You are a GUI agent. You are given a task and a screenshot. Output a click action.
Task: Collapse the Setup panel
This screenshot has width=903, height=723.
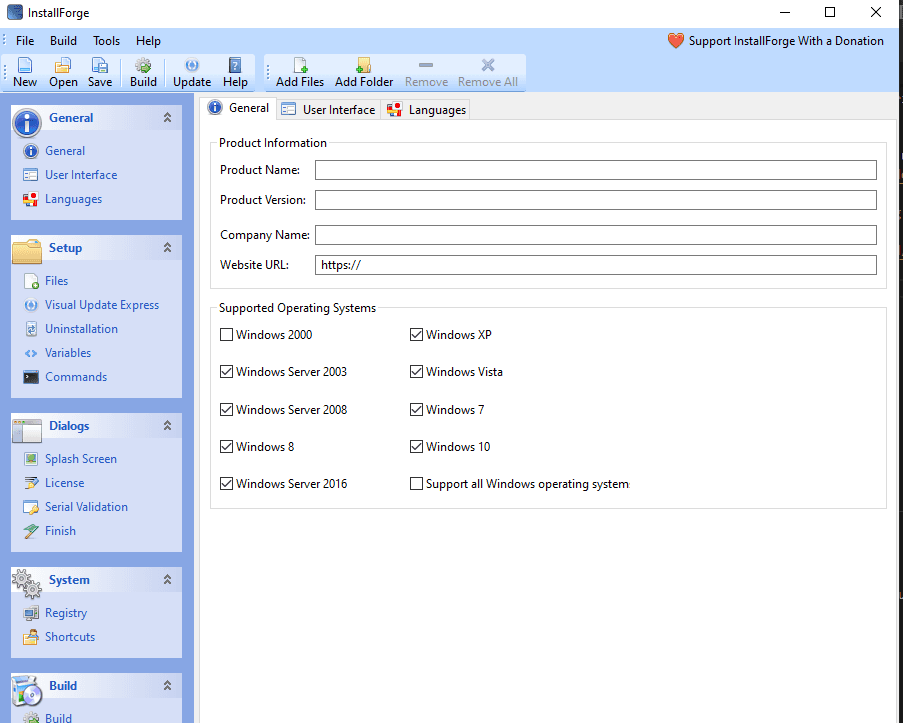[168, 247]
